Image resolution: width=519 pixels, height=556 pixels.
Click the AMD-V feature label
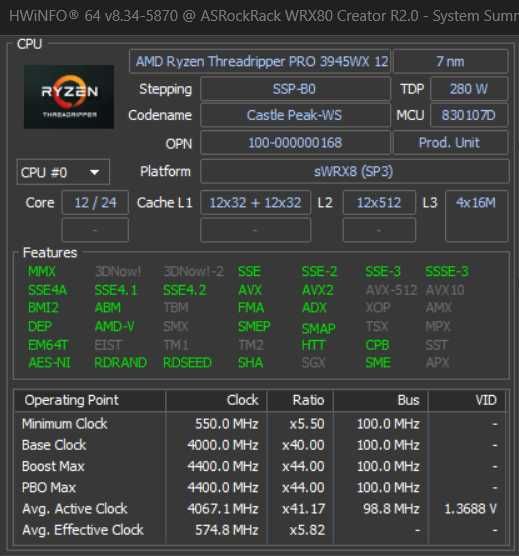115,326
